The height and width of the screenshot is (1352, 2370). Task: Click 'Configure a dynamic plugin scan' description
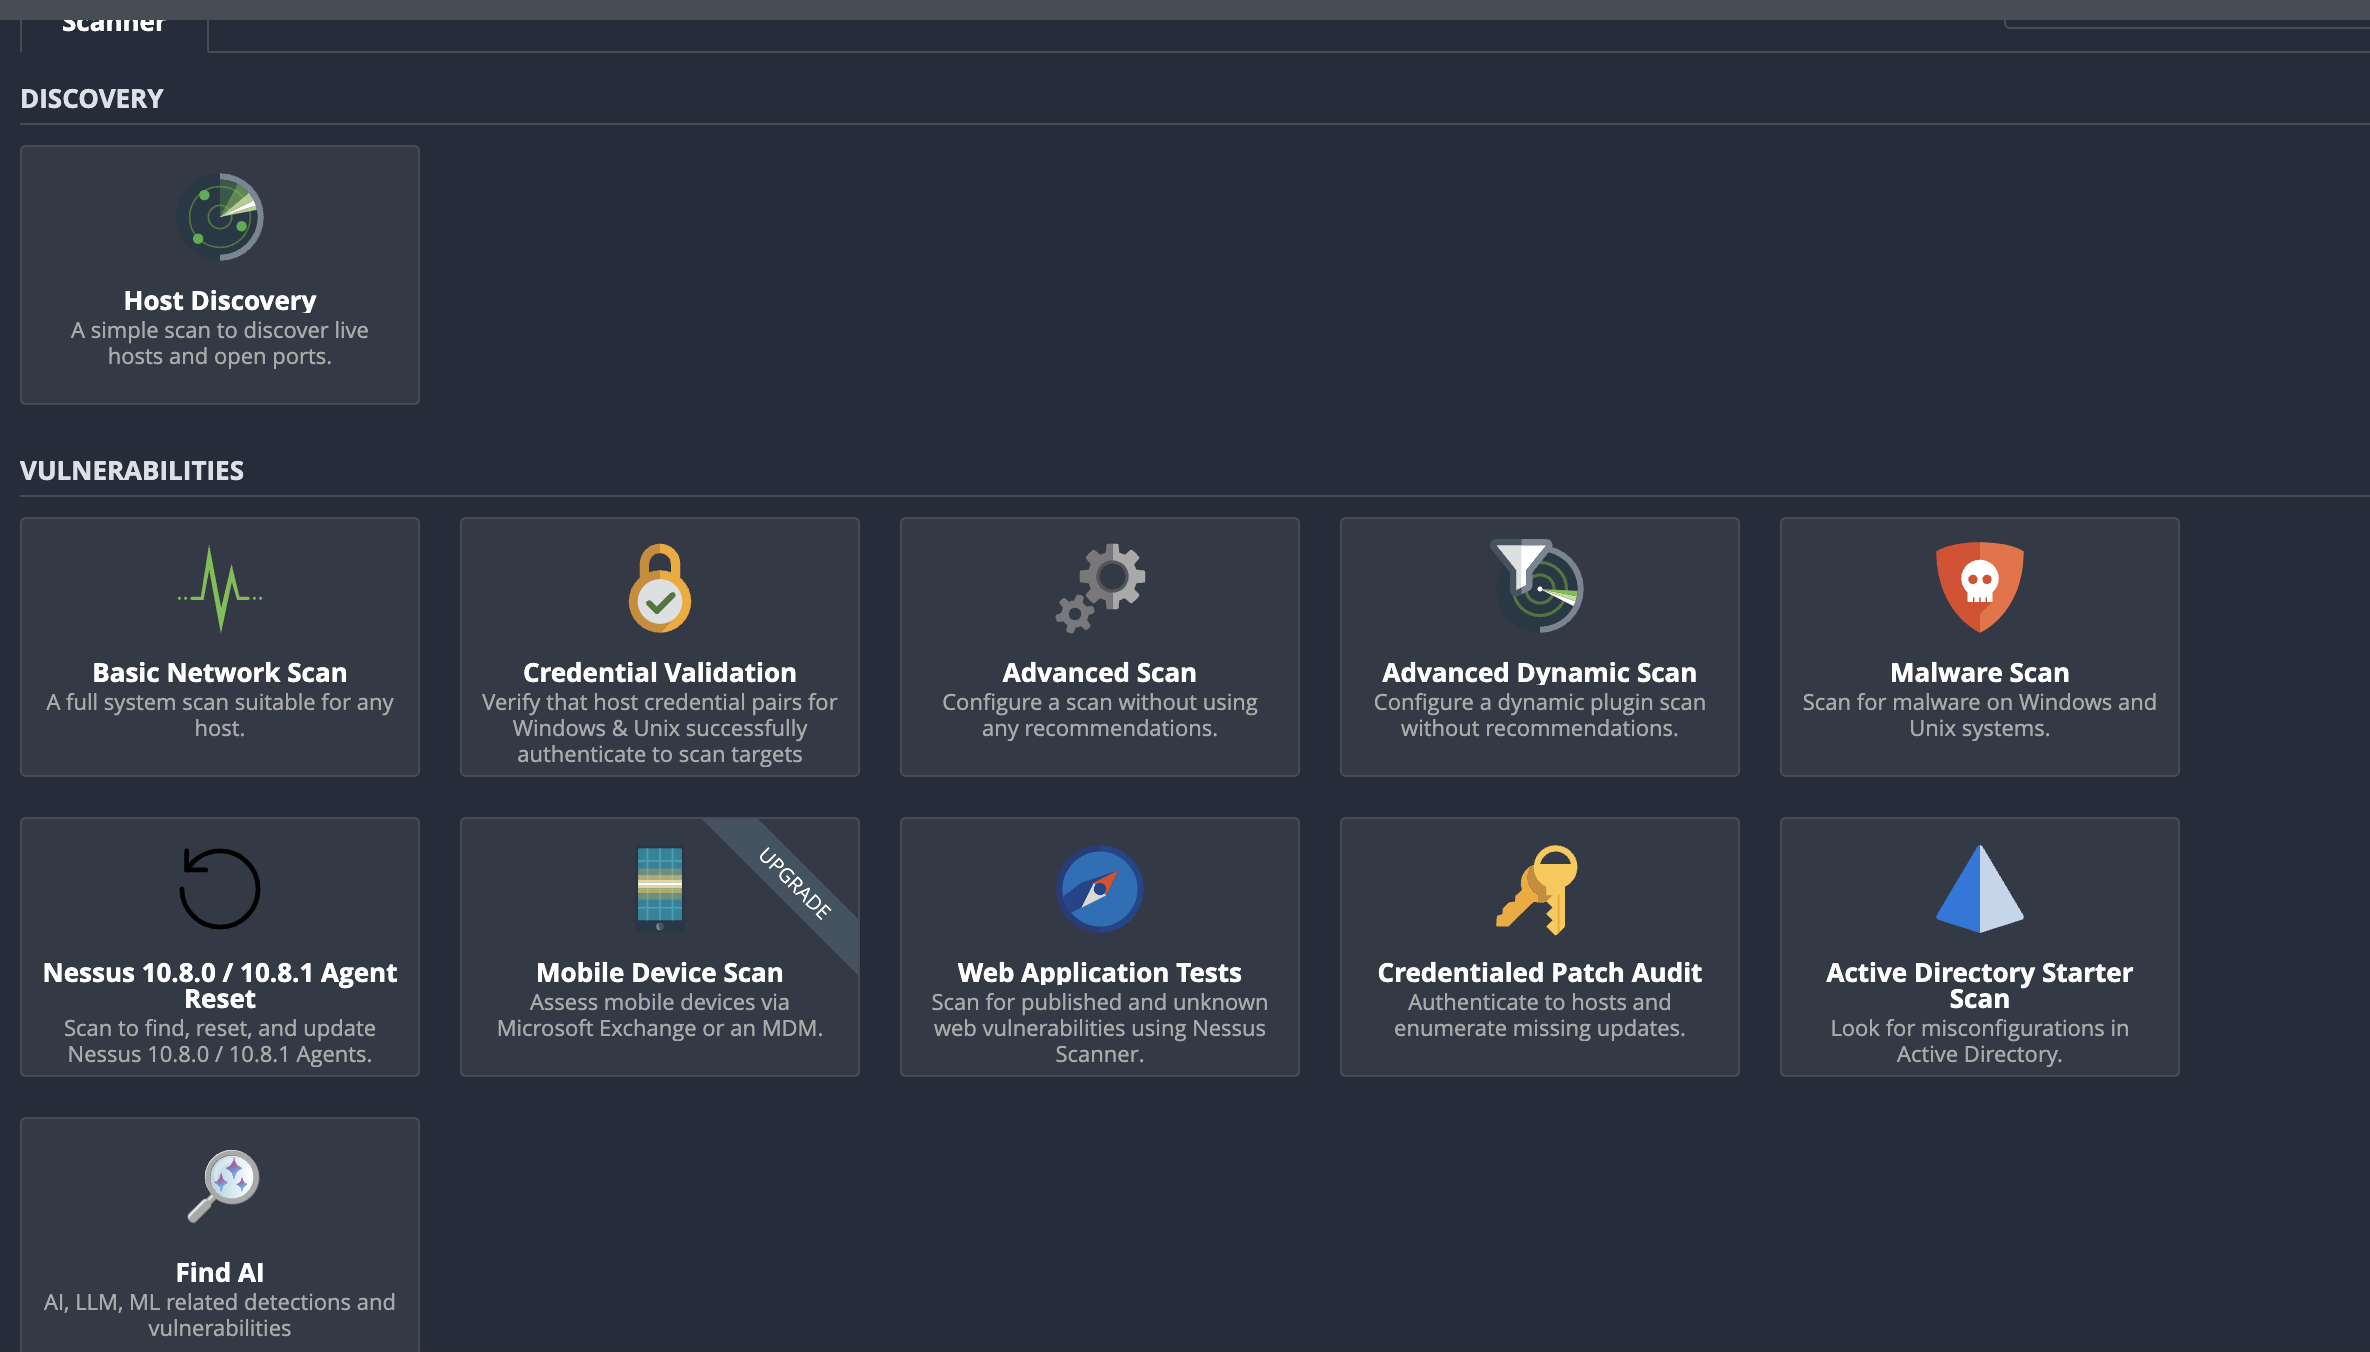point(1540,715)
